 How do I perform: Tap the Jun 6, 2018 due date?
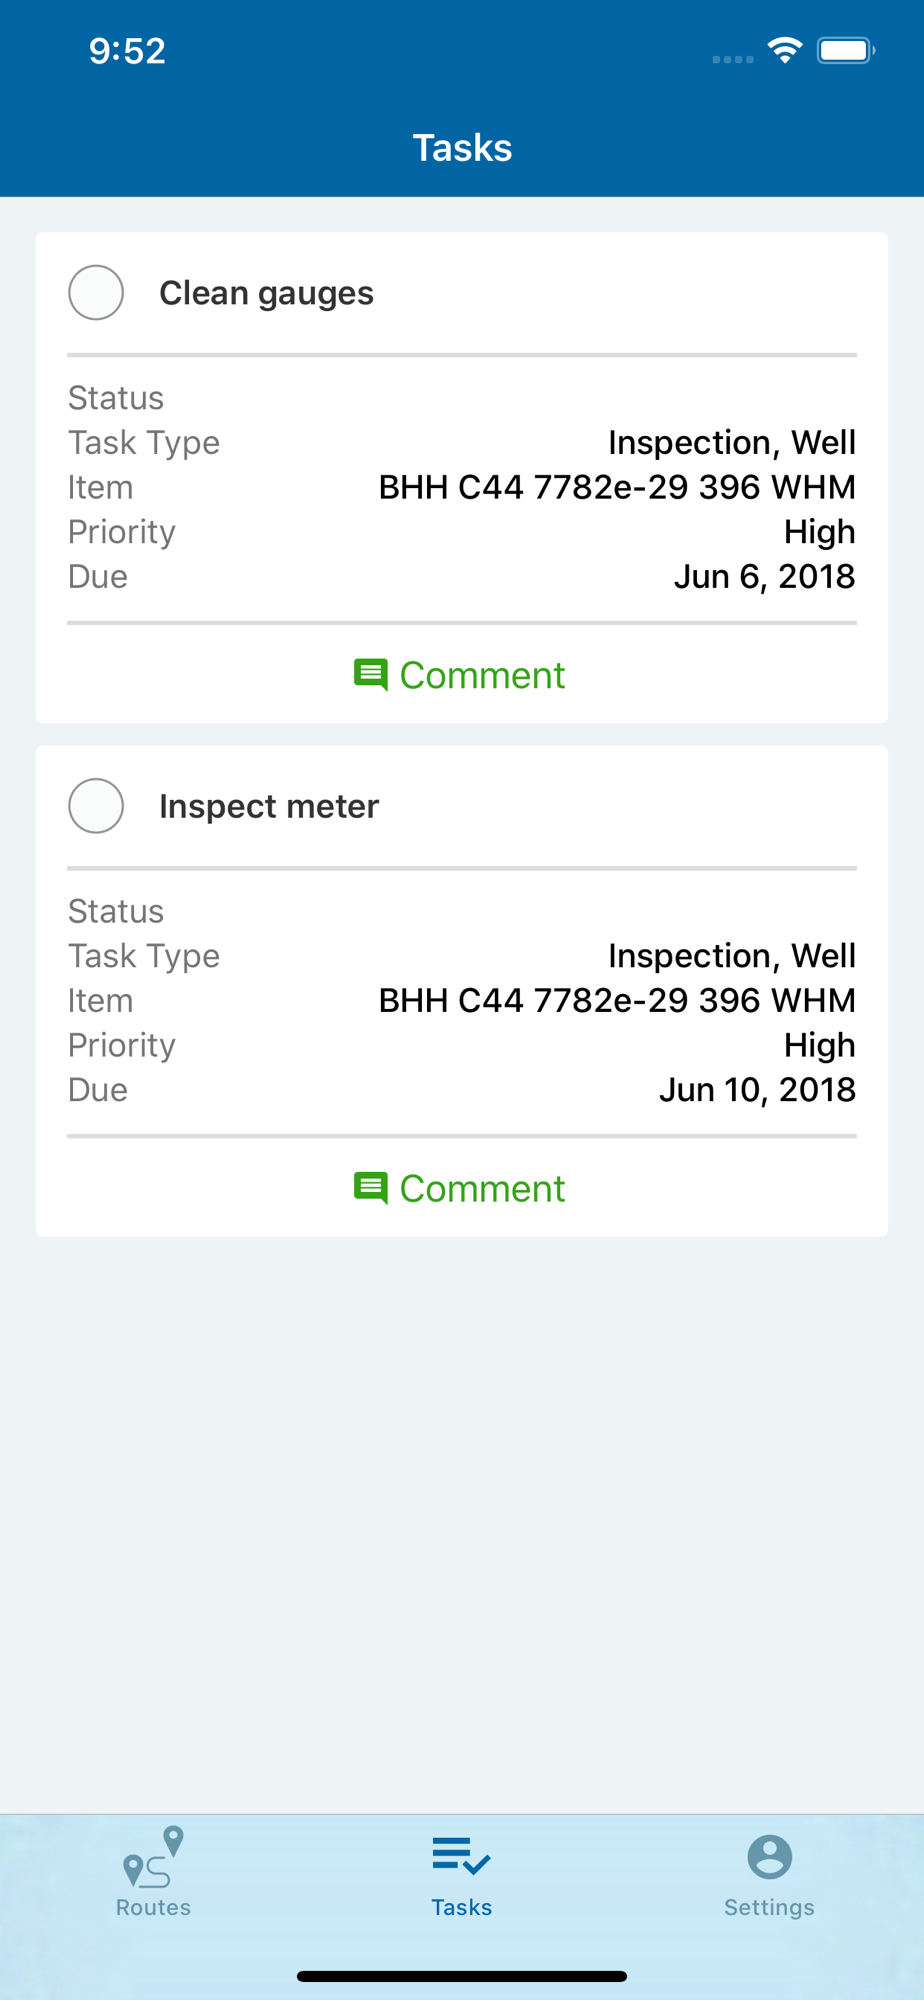764,576
